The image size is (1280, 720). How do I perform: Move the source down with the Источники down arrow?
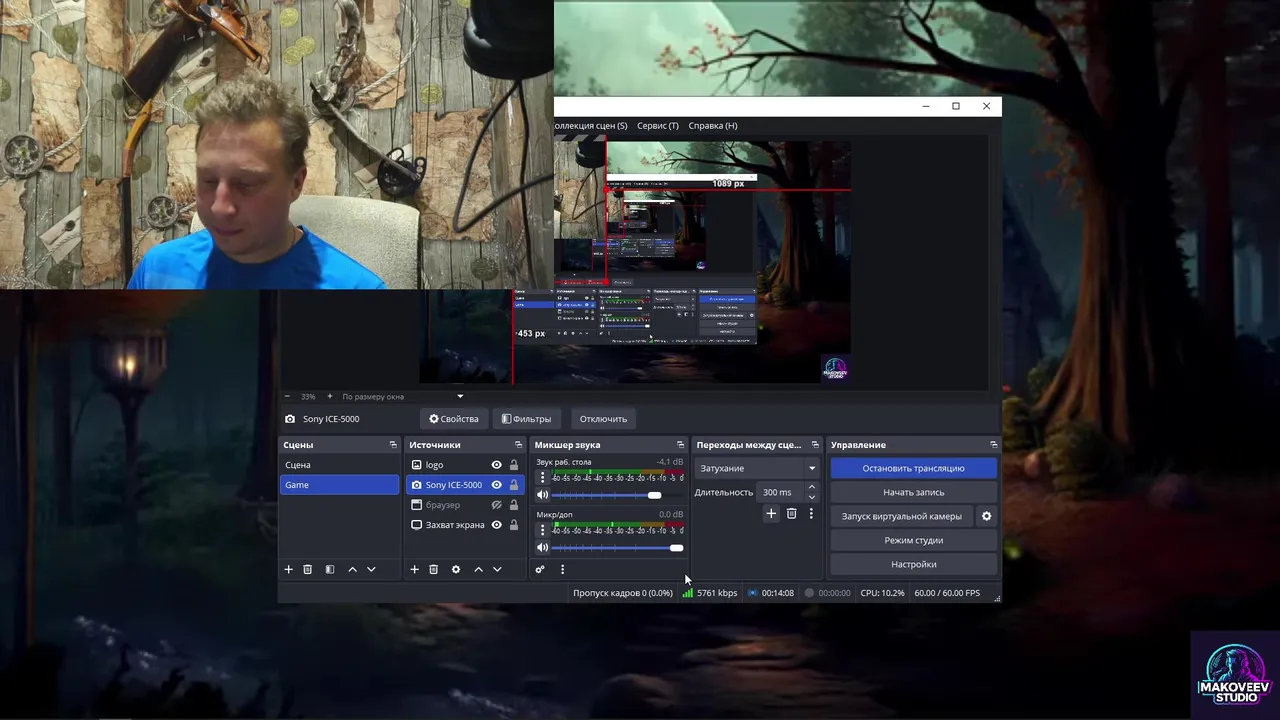497,569
